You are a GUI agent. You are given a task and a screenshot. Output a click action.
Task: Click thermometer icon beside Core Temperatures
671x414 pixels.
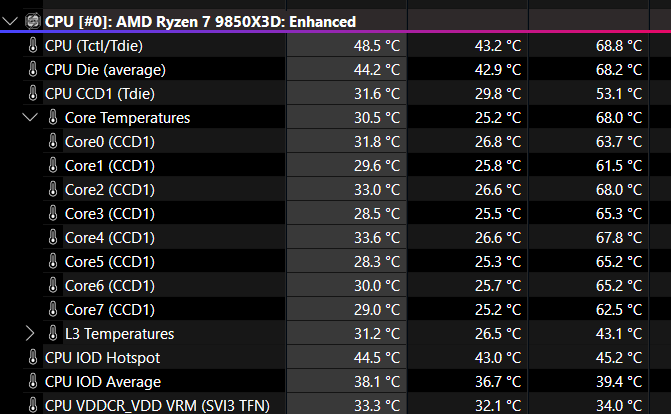click(x=53, y=117)
